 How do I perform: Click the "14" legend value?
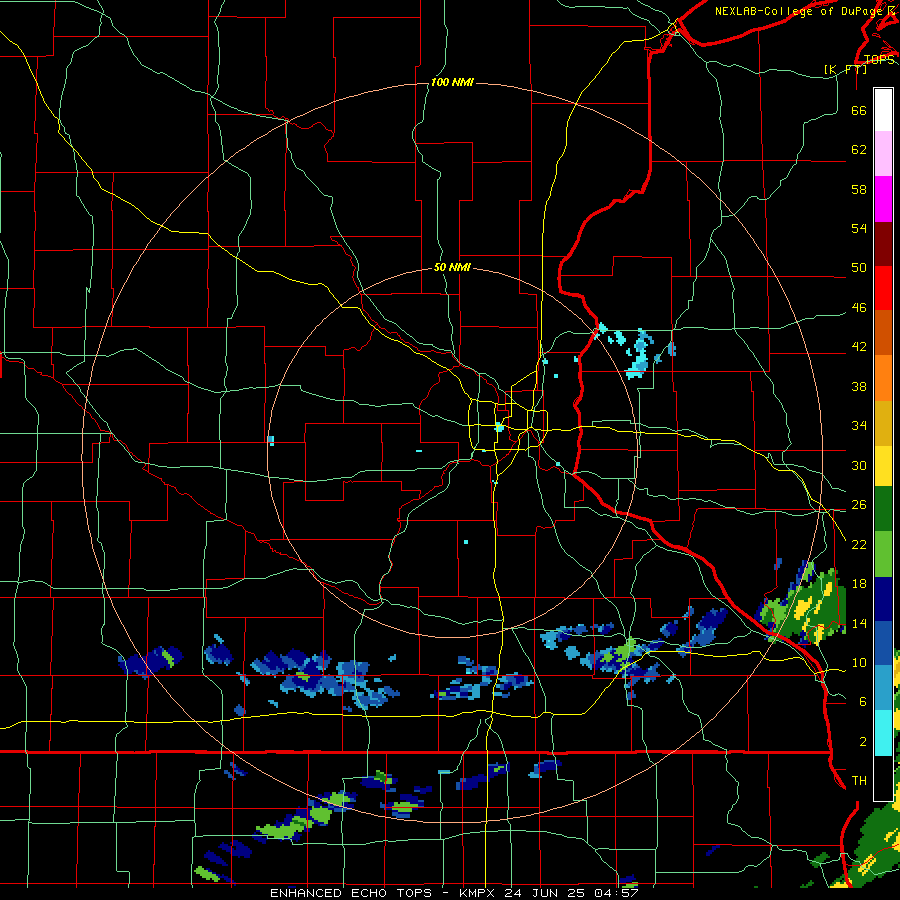pyautogui.click(x=859, y=623)
